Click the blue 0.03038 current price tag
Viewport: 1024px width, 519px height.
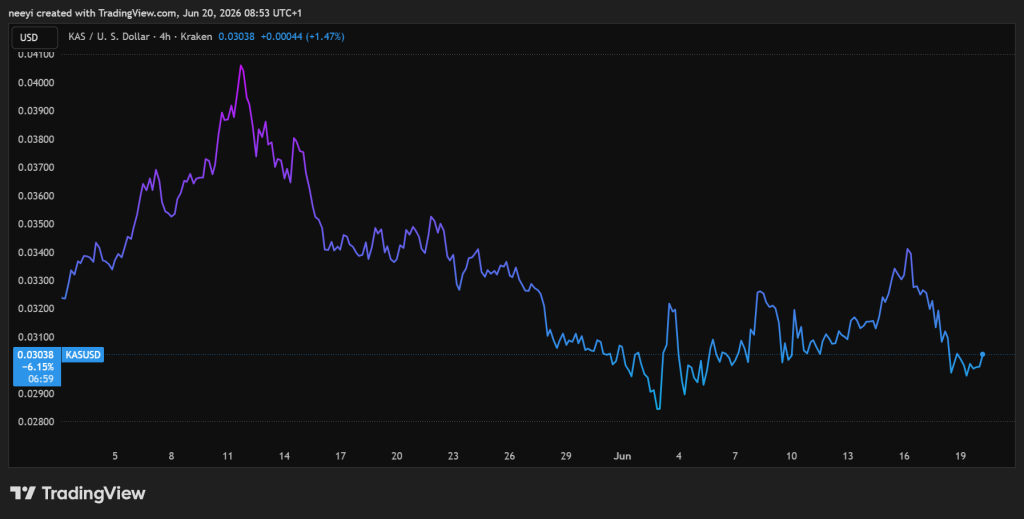point(37,366)
